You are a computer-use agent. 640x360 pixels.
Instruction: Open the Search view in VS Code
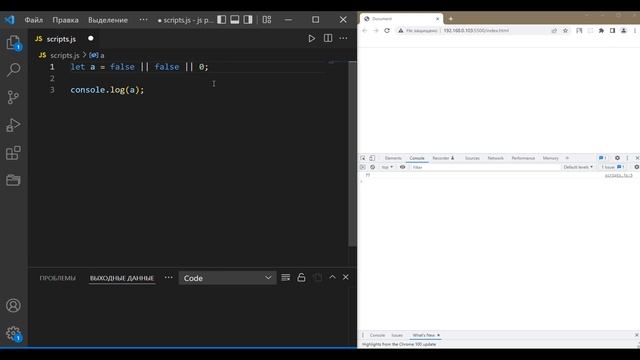point(13,70)
